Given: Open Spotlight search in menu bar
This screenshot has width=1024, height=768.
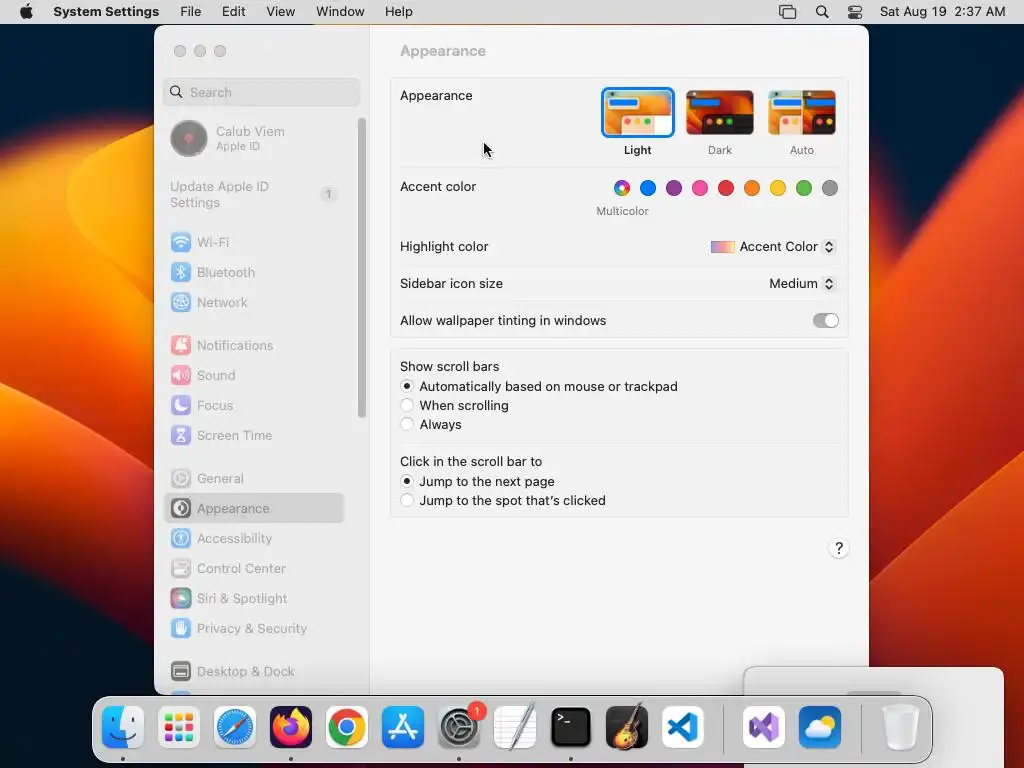Looking at the screenshot, I should tap(822, 12).
